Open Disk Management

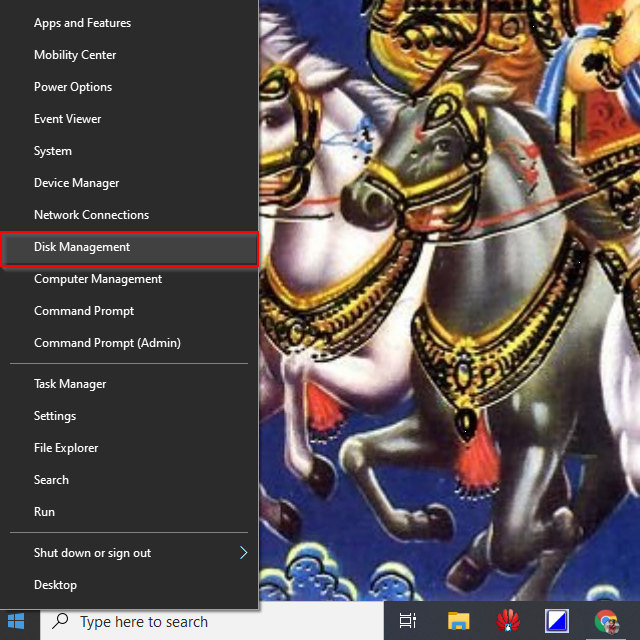pos(129,247)
